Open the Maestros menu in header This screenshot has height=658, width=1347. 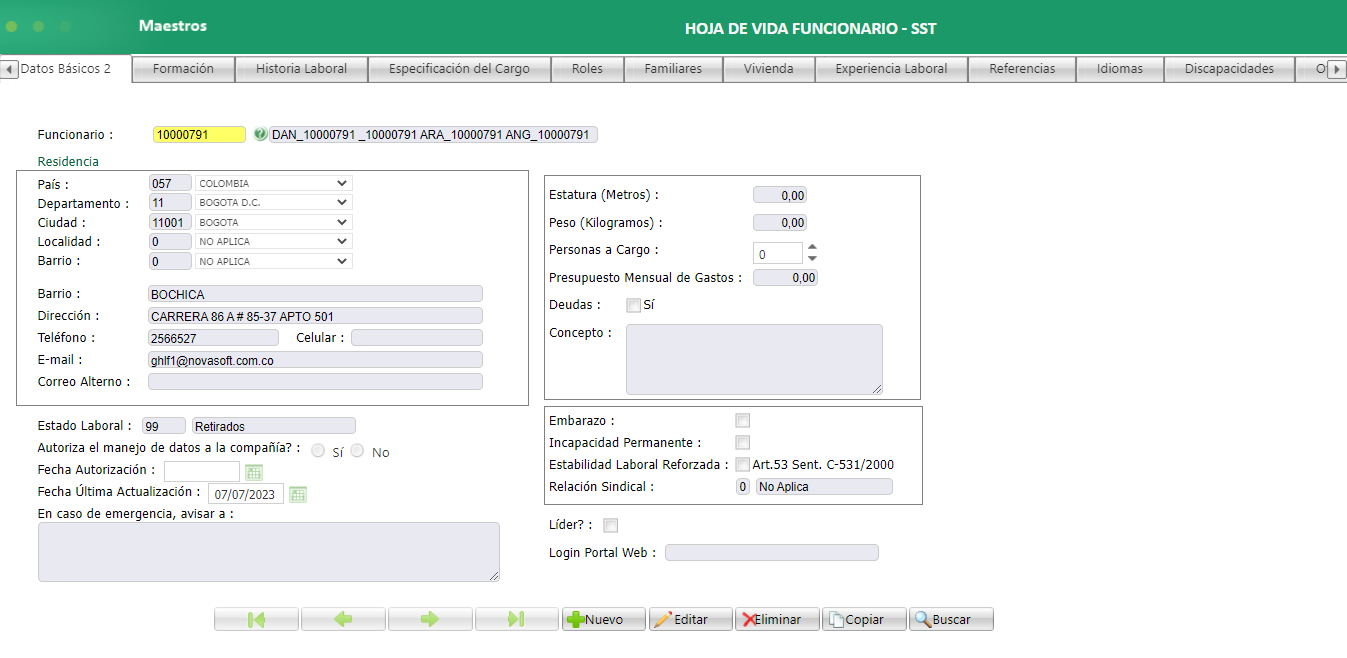pyautogui.click(x=173, y=26)
